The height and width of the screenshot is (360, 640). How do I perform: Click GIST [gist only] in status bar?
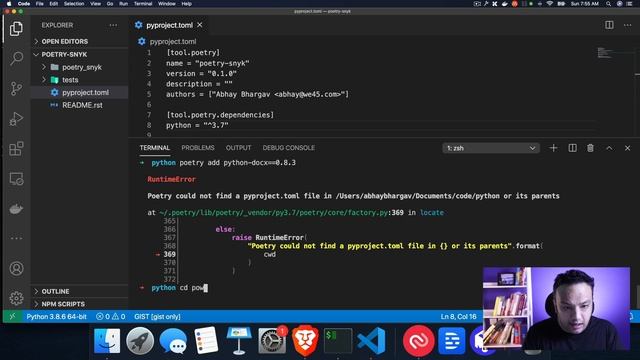pyautogui.click(x=157, y=316)
